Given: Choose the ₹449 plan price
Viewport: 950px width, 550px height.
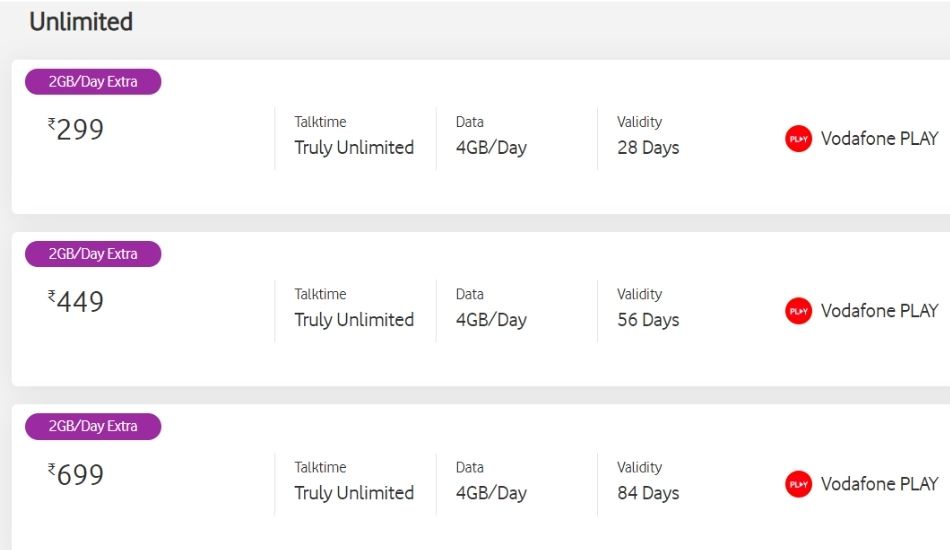Looking at the screenshot, I should pyautogui.click(x=76, y=302).
